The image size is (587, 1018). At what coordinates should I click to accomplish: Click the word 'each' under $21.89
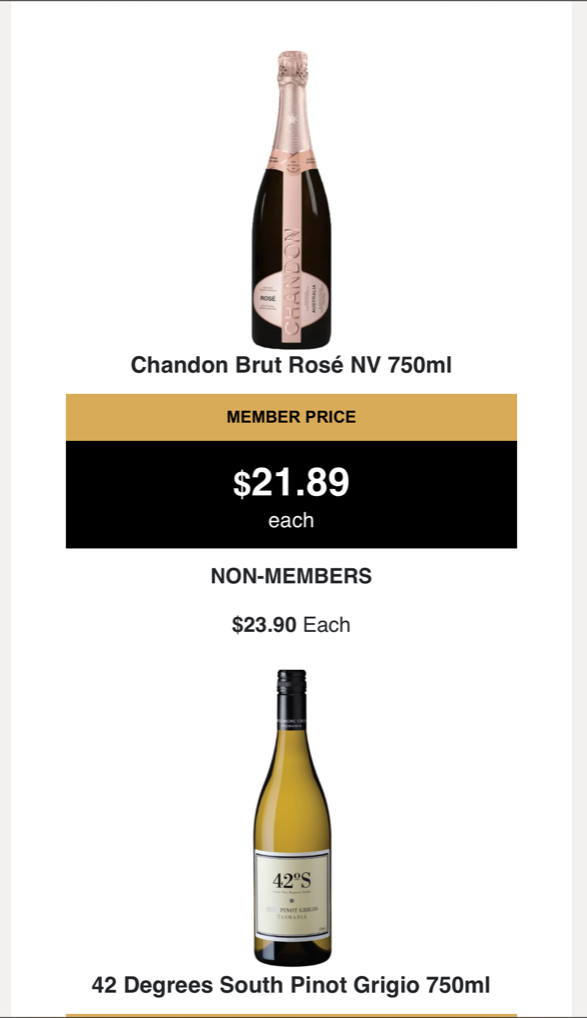point(291,521)
